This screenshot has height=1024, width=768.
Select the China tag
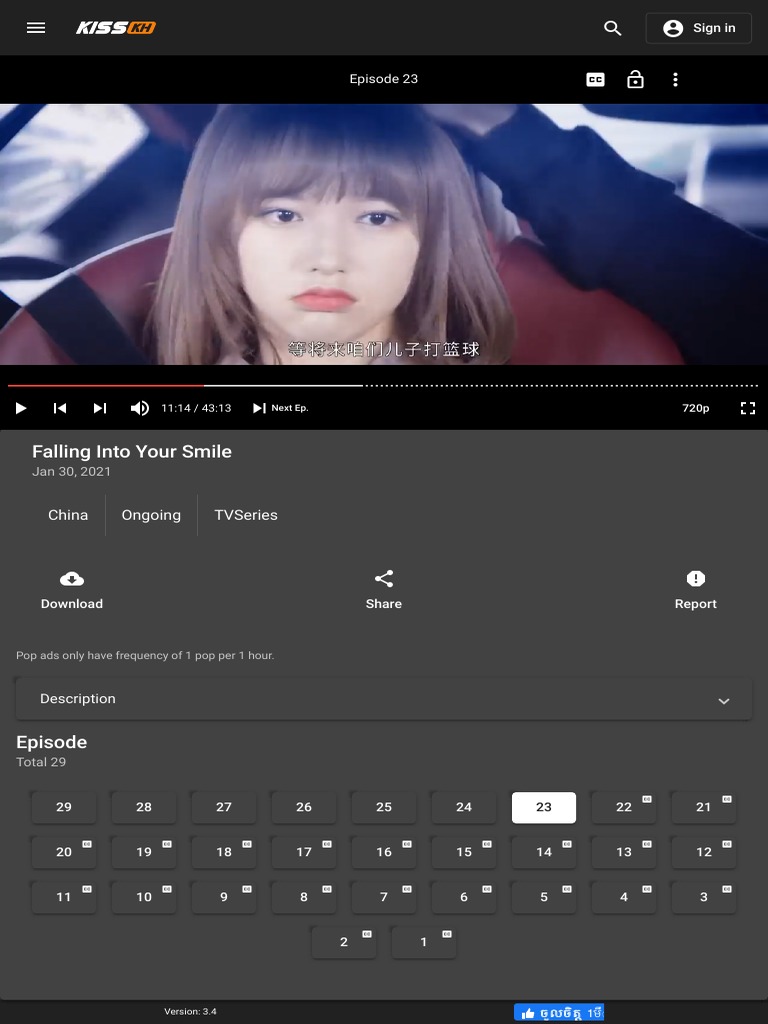tap(68, 515)
